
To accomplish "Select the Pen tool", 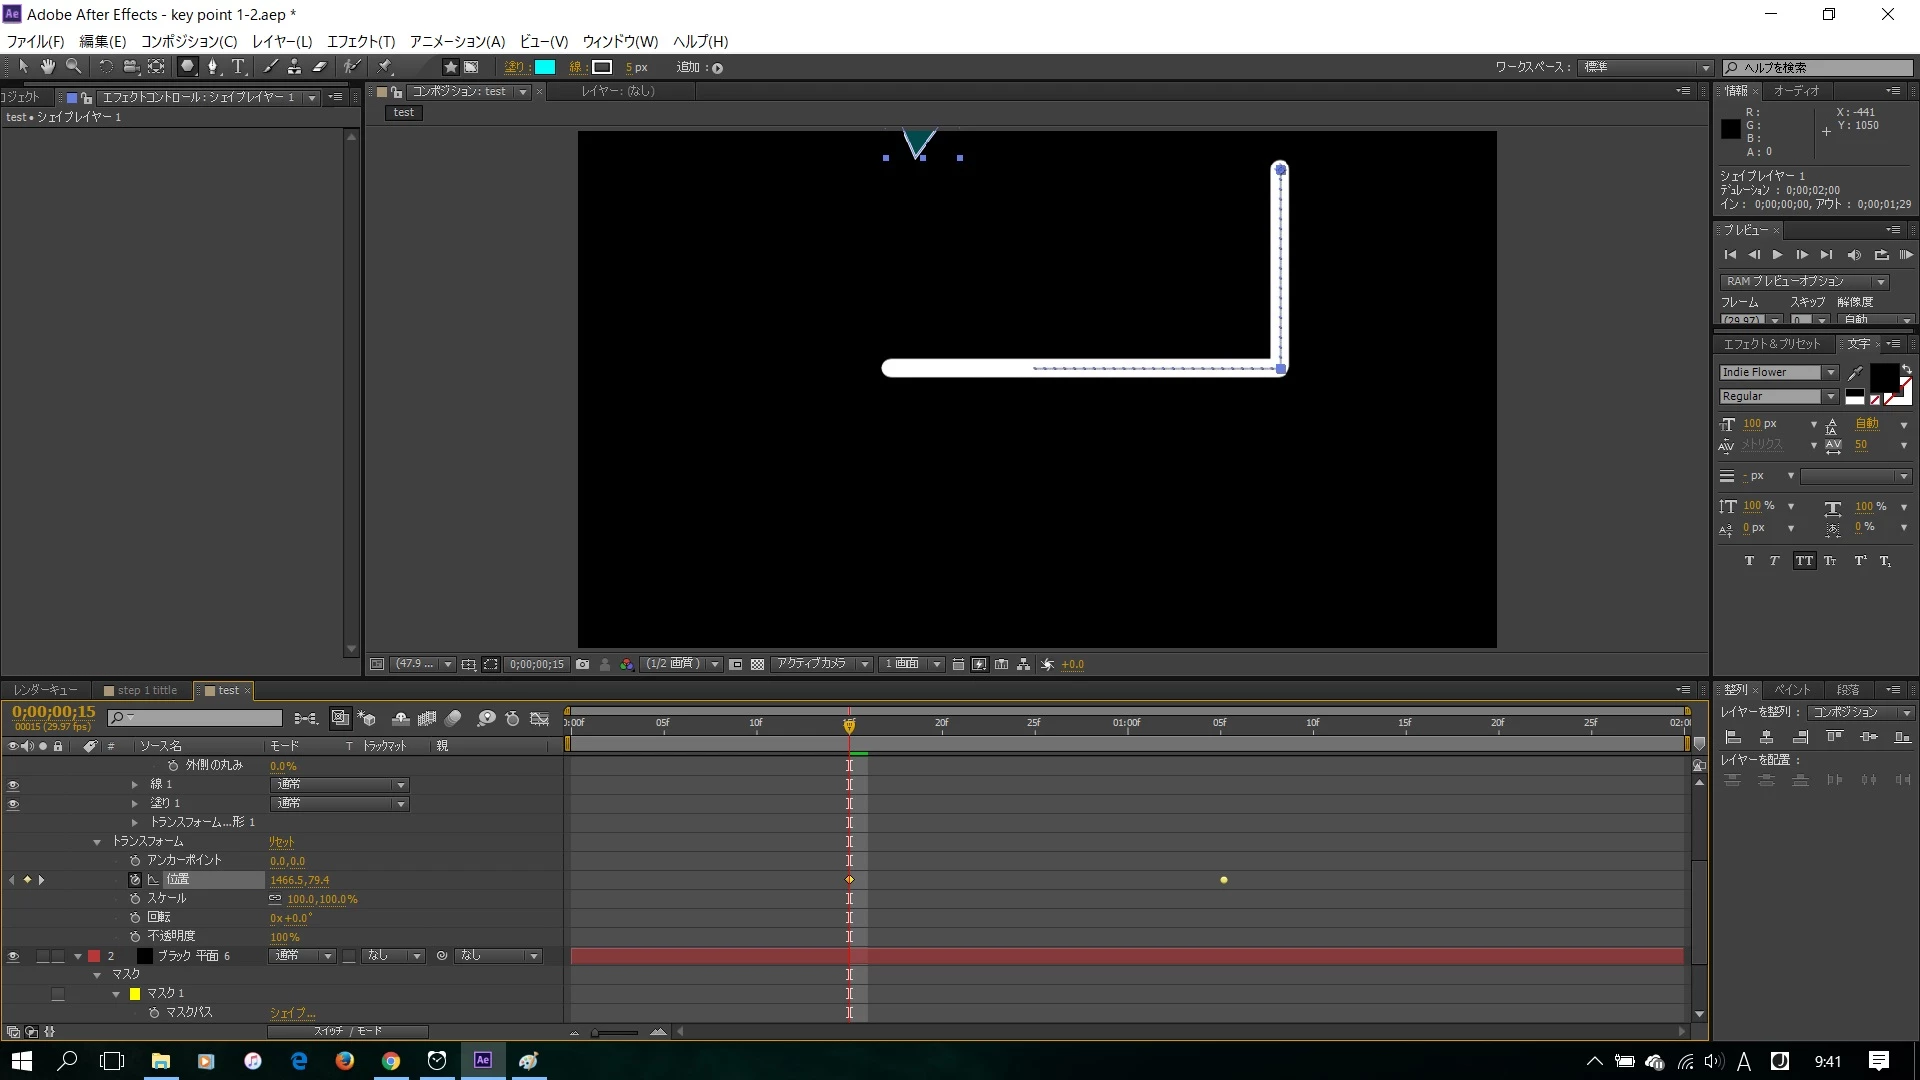I will (212, 67).
